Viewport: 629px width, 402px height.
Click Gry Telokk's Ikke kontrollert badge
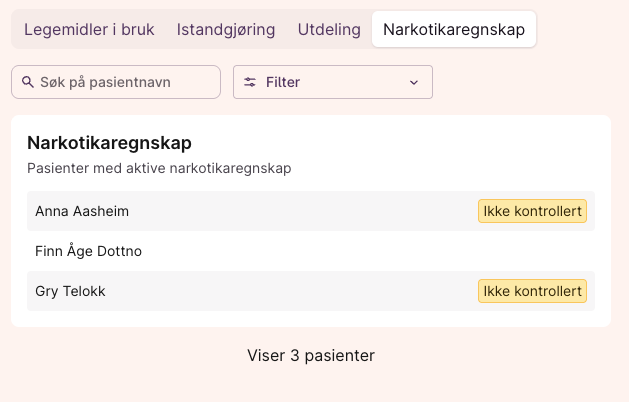click(x=532, y=291)
